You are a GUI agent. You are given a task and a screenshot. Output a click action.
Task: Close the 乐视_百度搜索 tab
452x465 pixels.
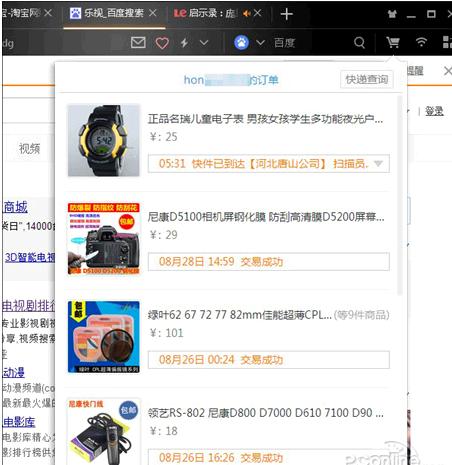(x=153, y=13)
